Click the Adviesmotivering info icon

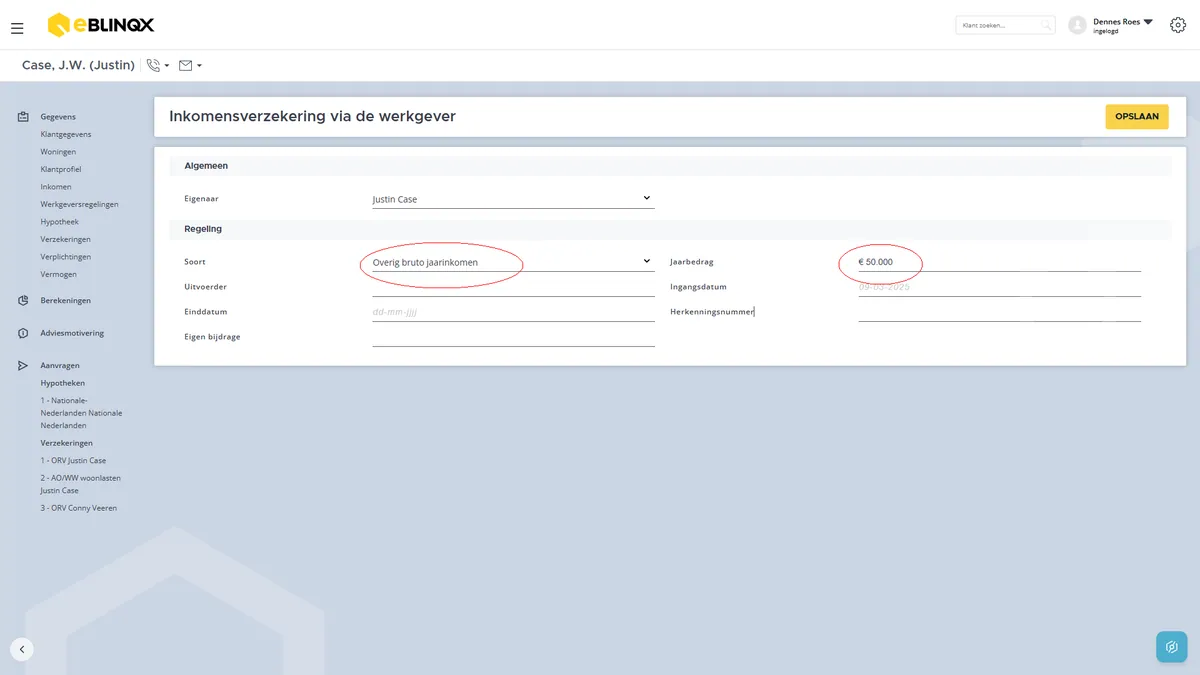point(23,333)
